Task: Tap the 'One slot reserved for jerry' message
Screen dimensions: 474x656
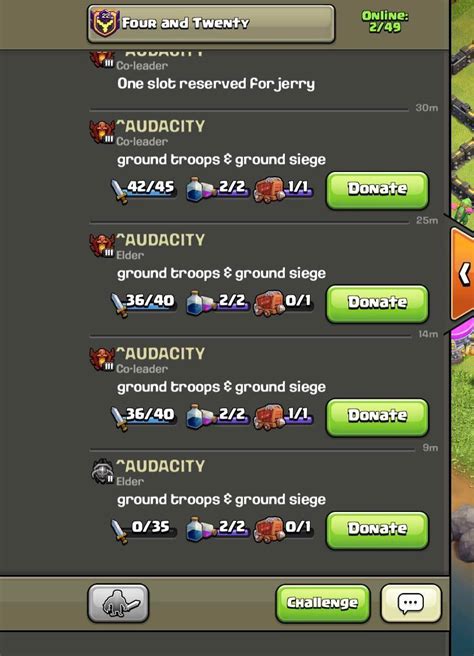Action: [216, 84]
